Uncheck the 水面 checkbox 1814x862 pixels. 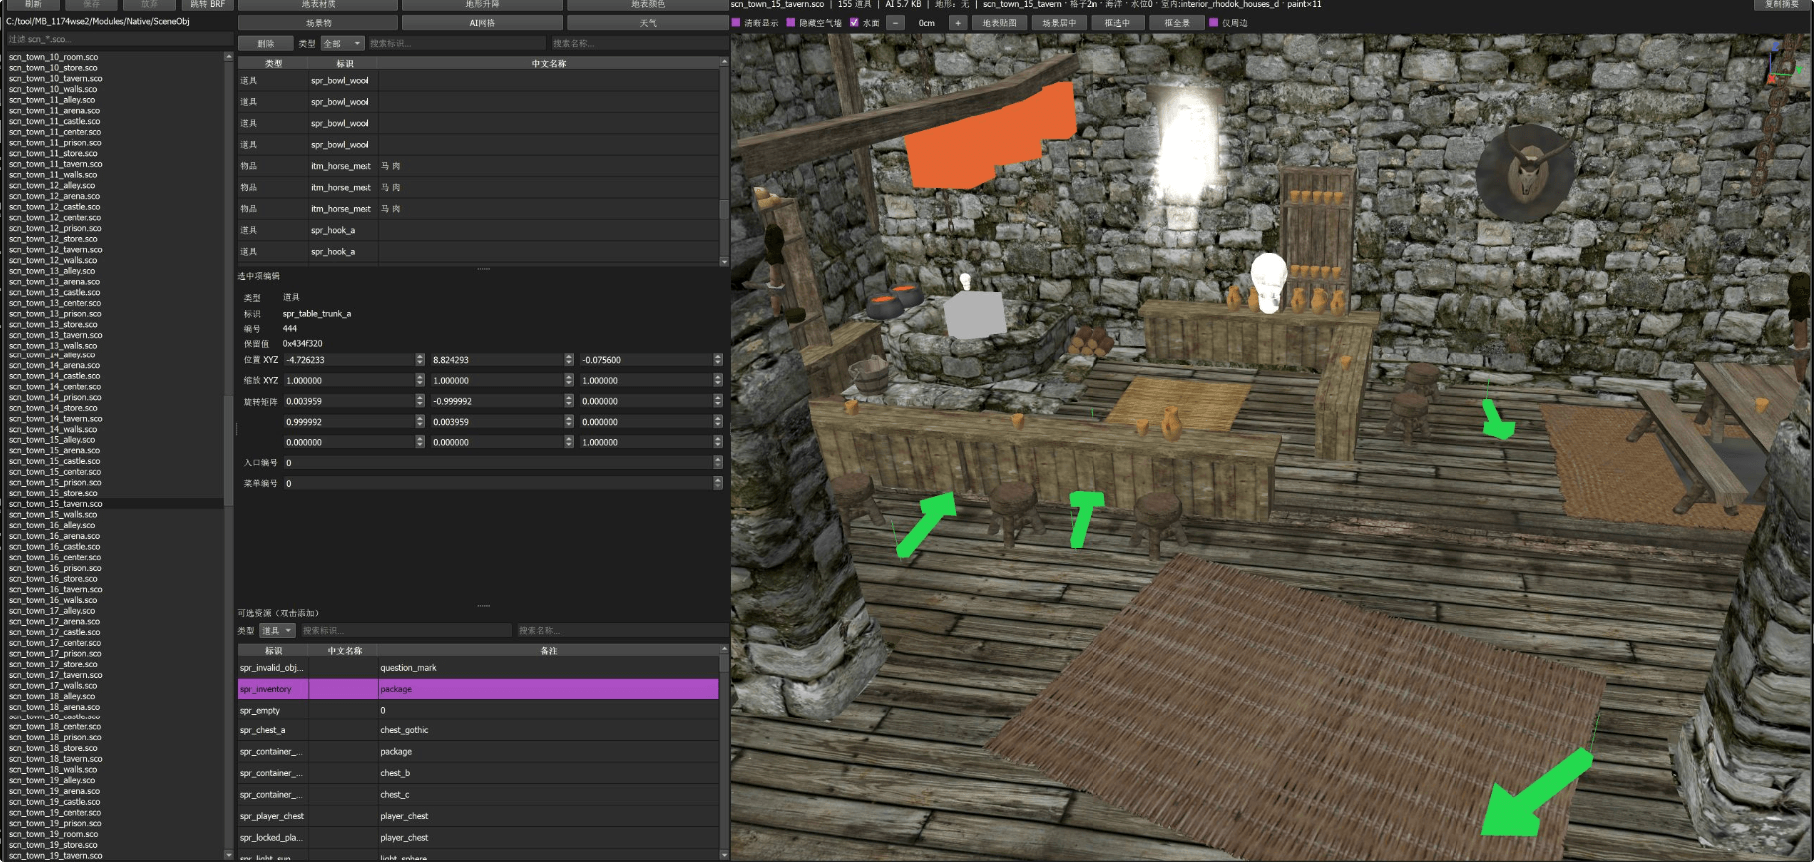pos(854,22)
